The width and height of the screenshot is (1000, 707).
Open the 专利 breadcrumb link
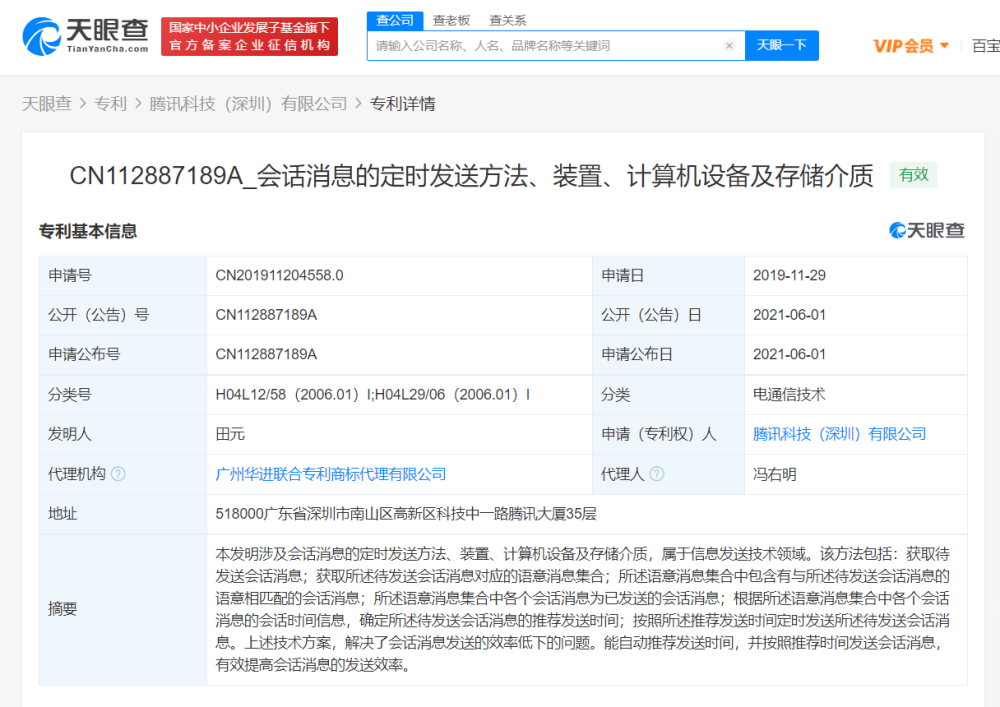(110, 104)
